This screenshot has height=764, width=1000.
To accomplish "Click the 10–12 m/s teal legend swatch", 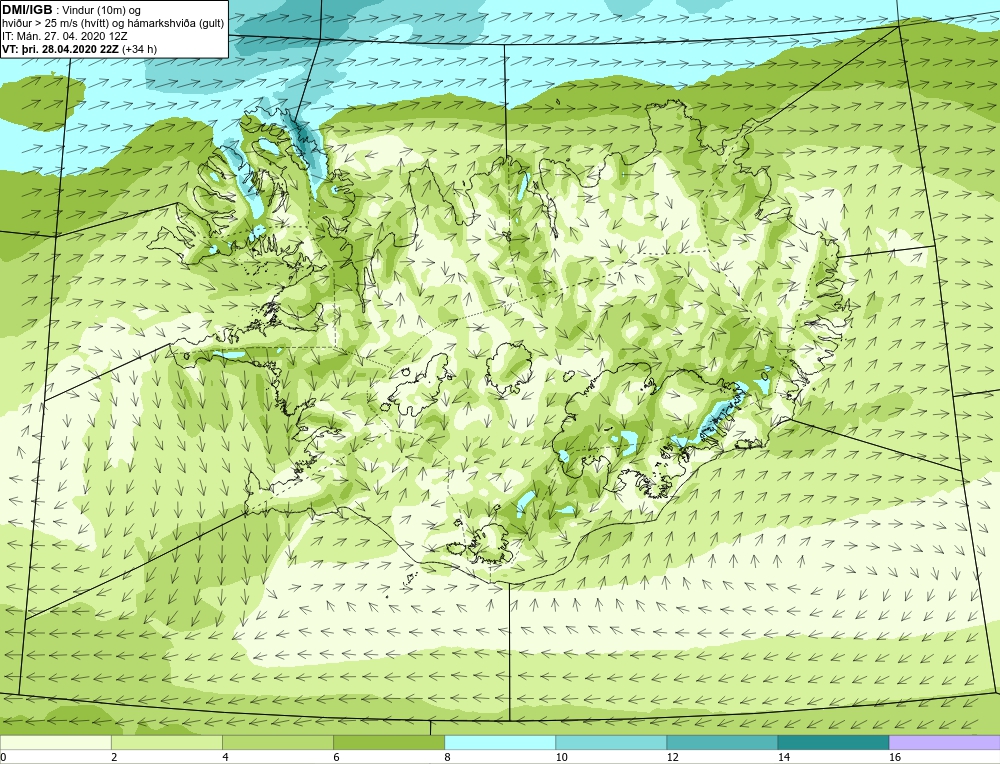I will point(611,742).
